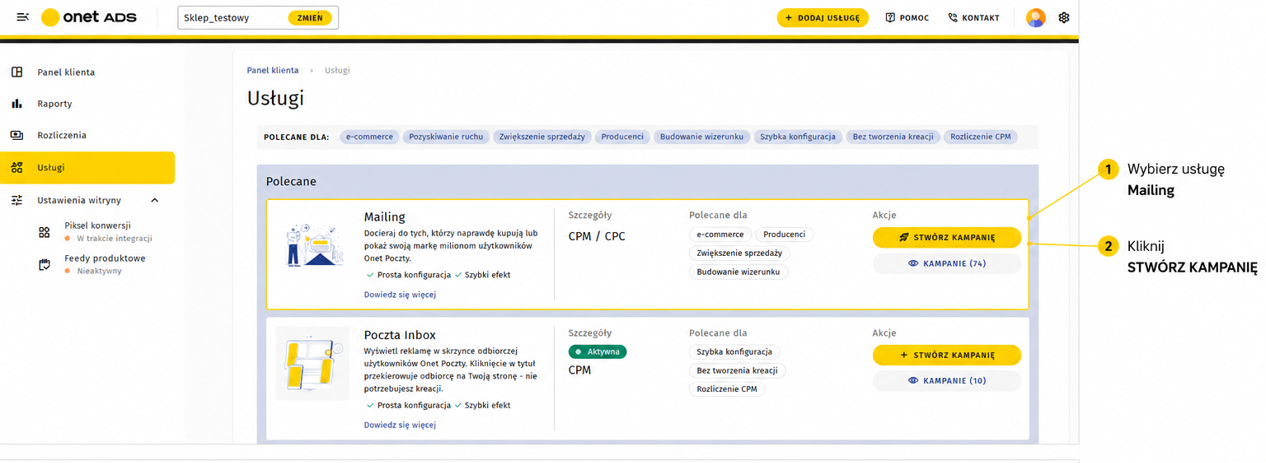Open the KONTAKT link
The width and height of the screenshot is (1266, 463).
tap(973, 18)
